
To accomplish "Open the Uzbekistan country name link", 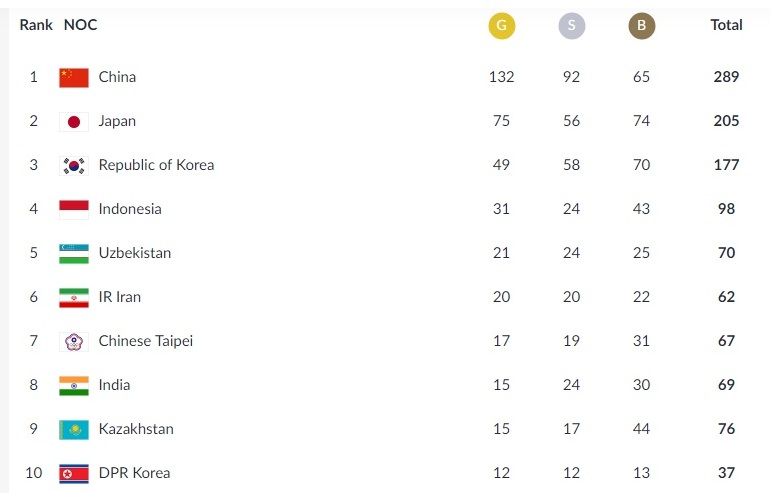I will pos(135,253).
